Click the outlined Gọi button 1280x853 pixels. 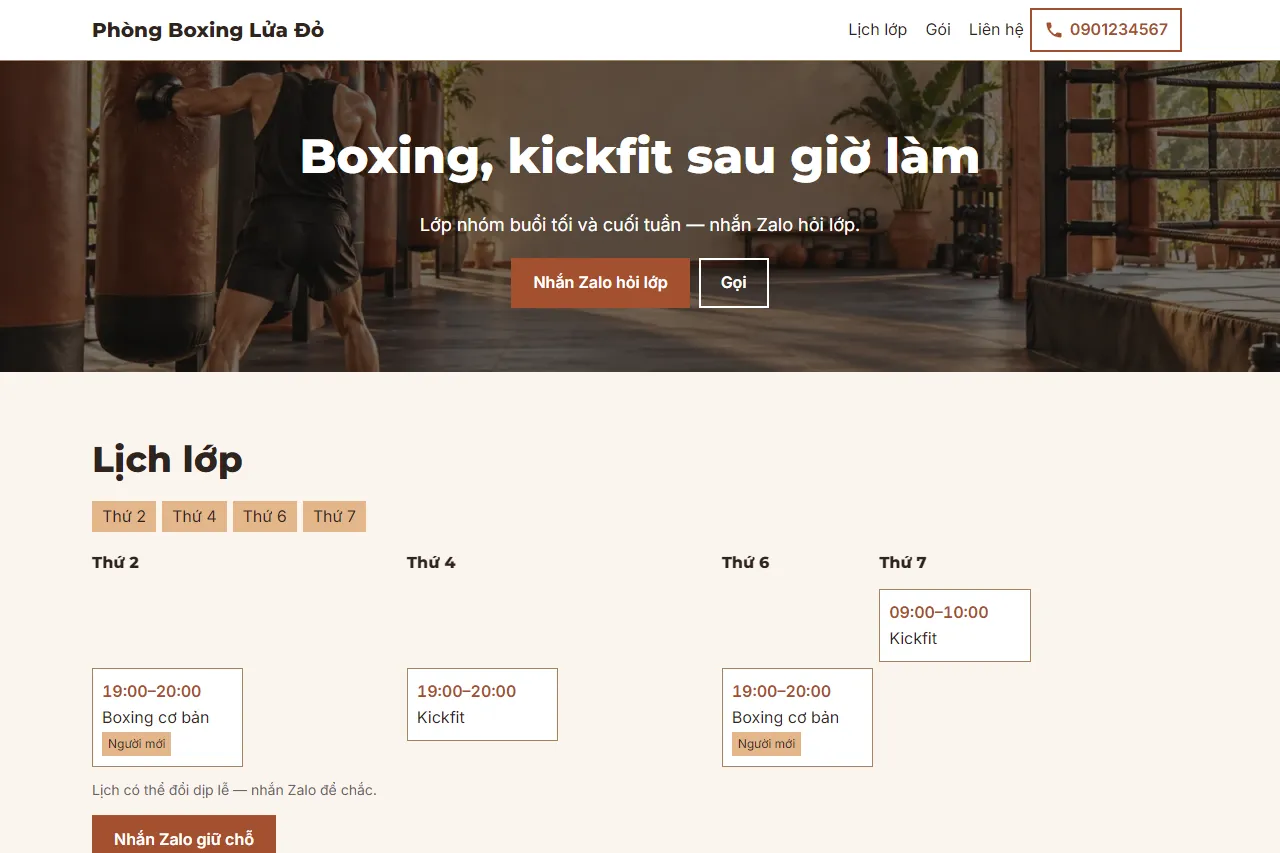[x=734, y=283]
